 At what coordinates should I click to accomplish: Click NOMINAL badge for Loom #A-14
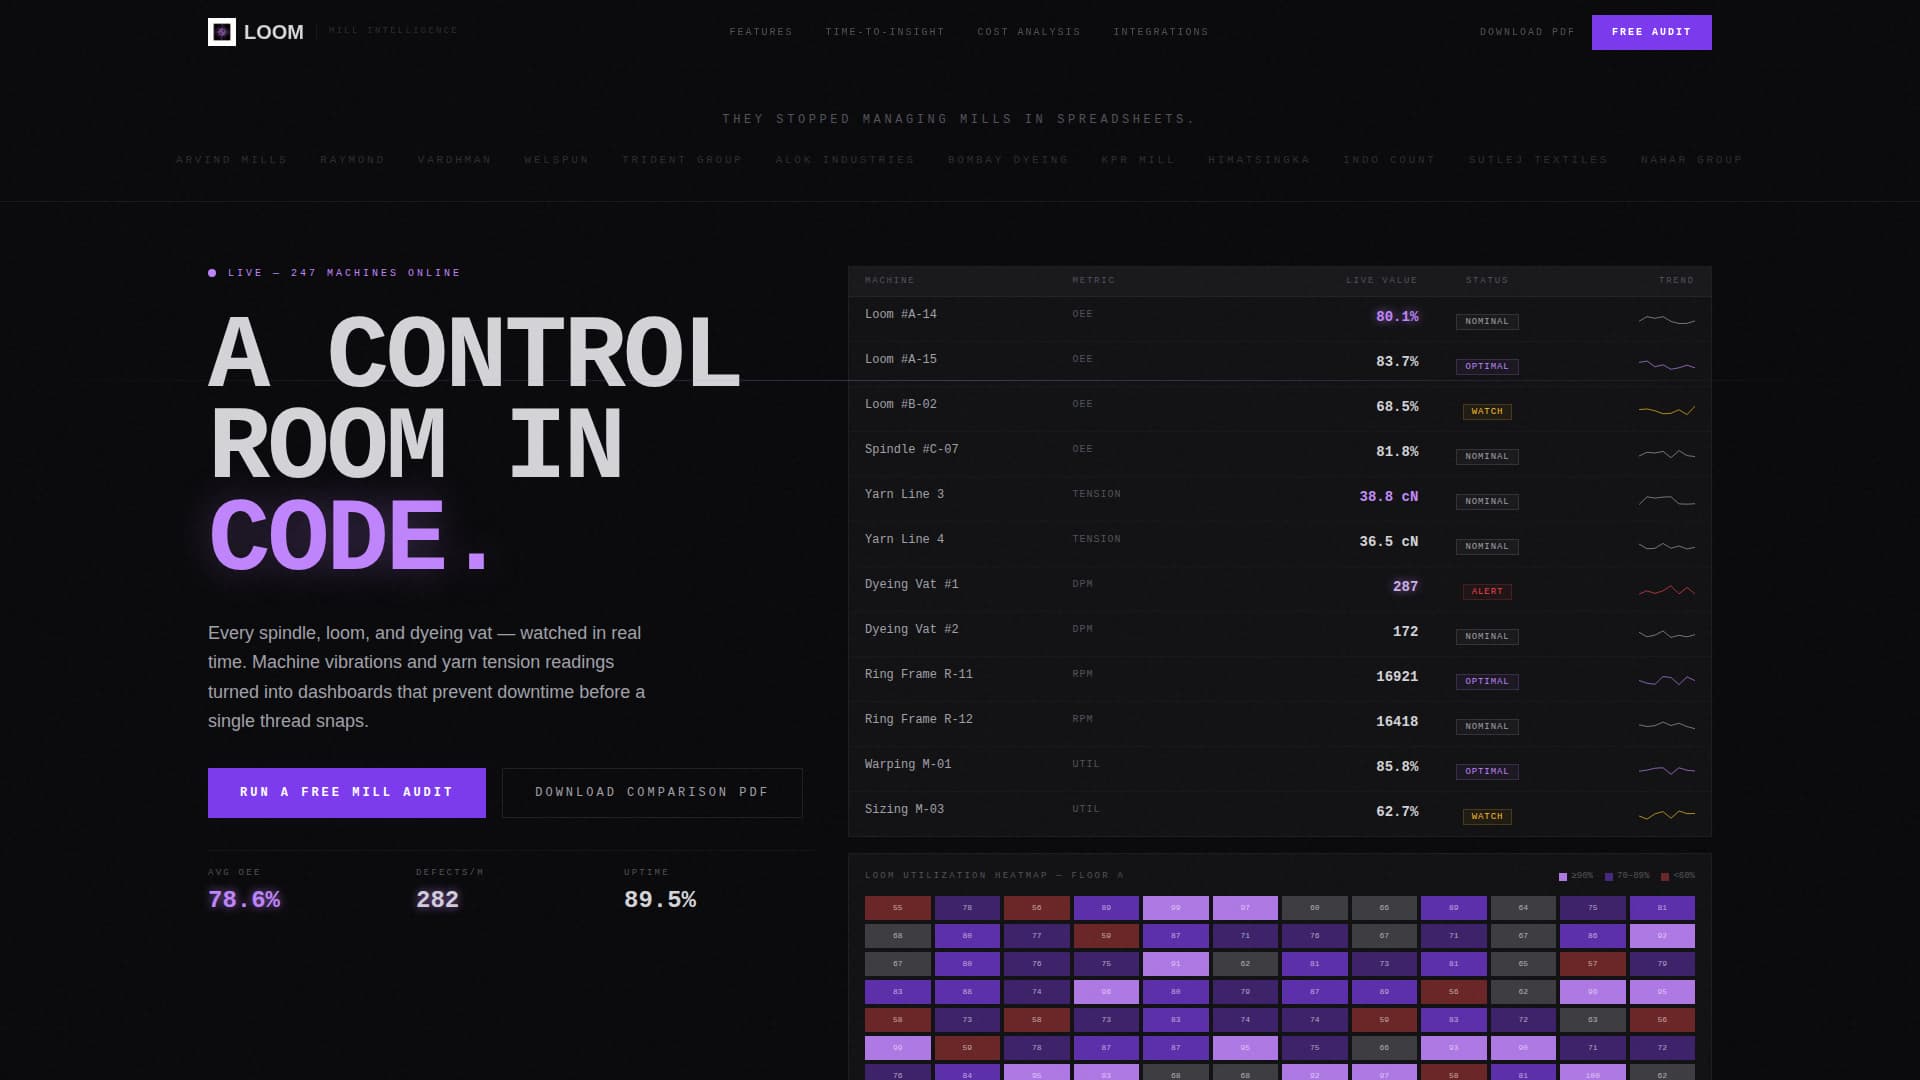click(x=1487, y=321)
